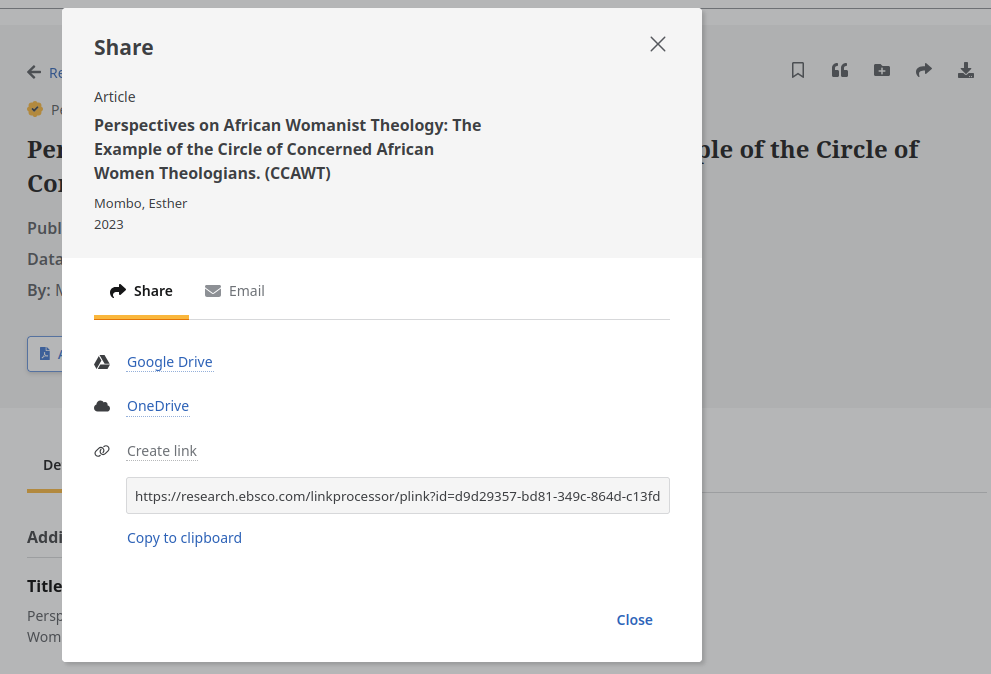Click the add-to-folder icon
991x674 pixels.
881,70
